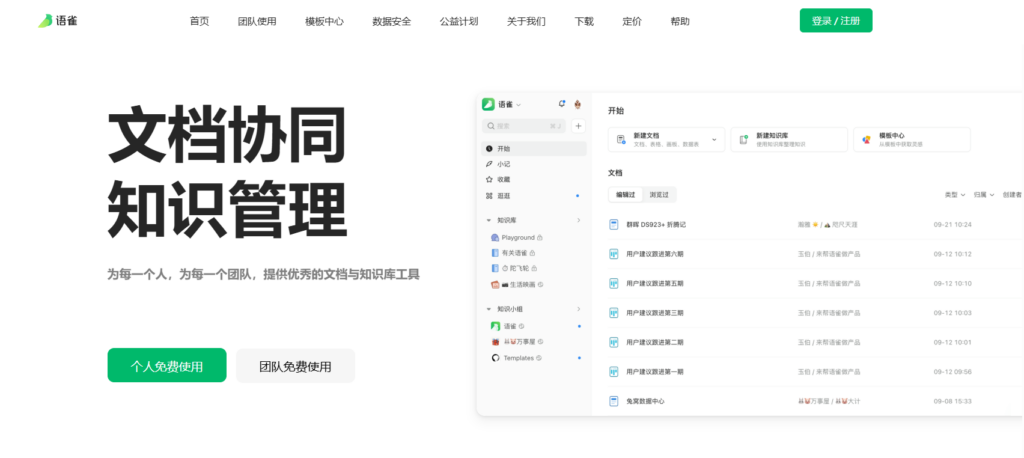Collapse the 知识库 section in sidebar

point(488,220)
